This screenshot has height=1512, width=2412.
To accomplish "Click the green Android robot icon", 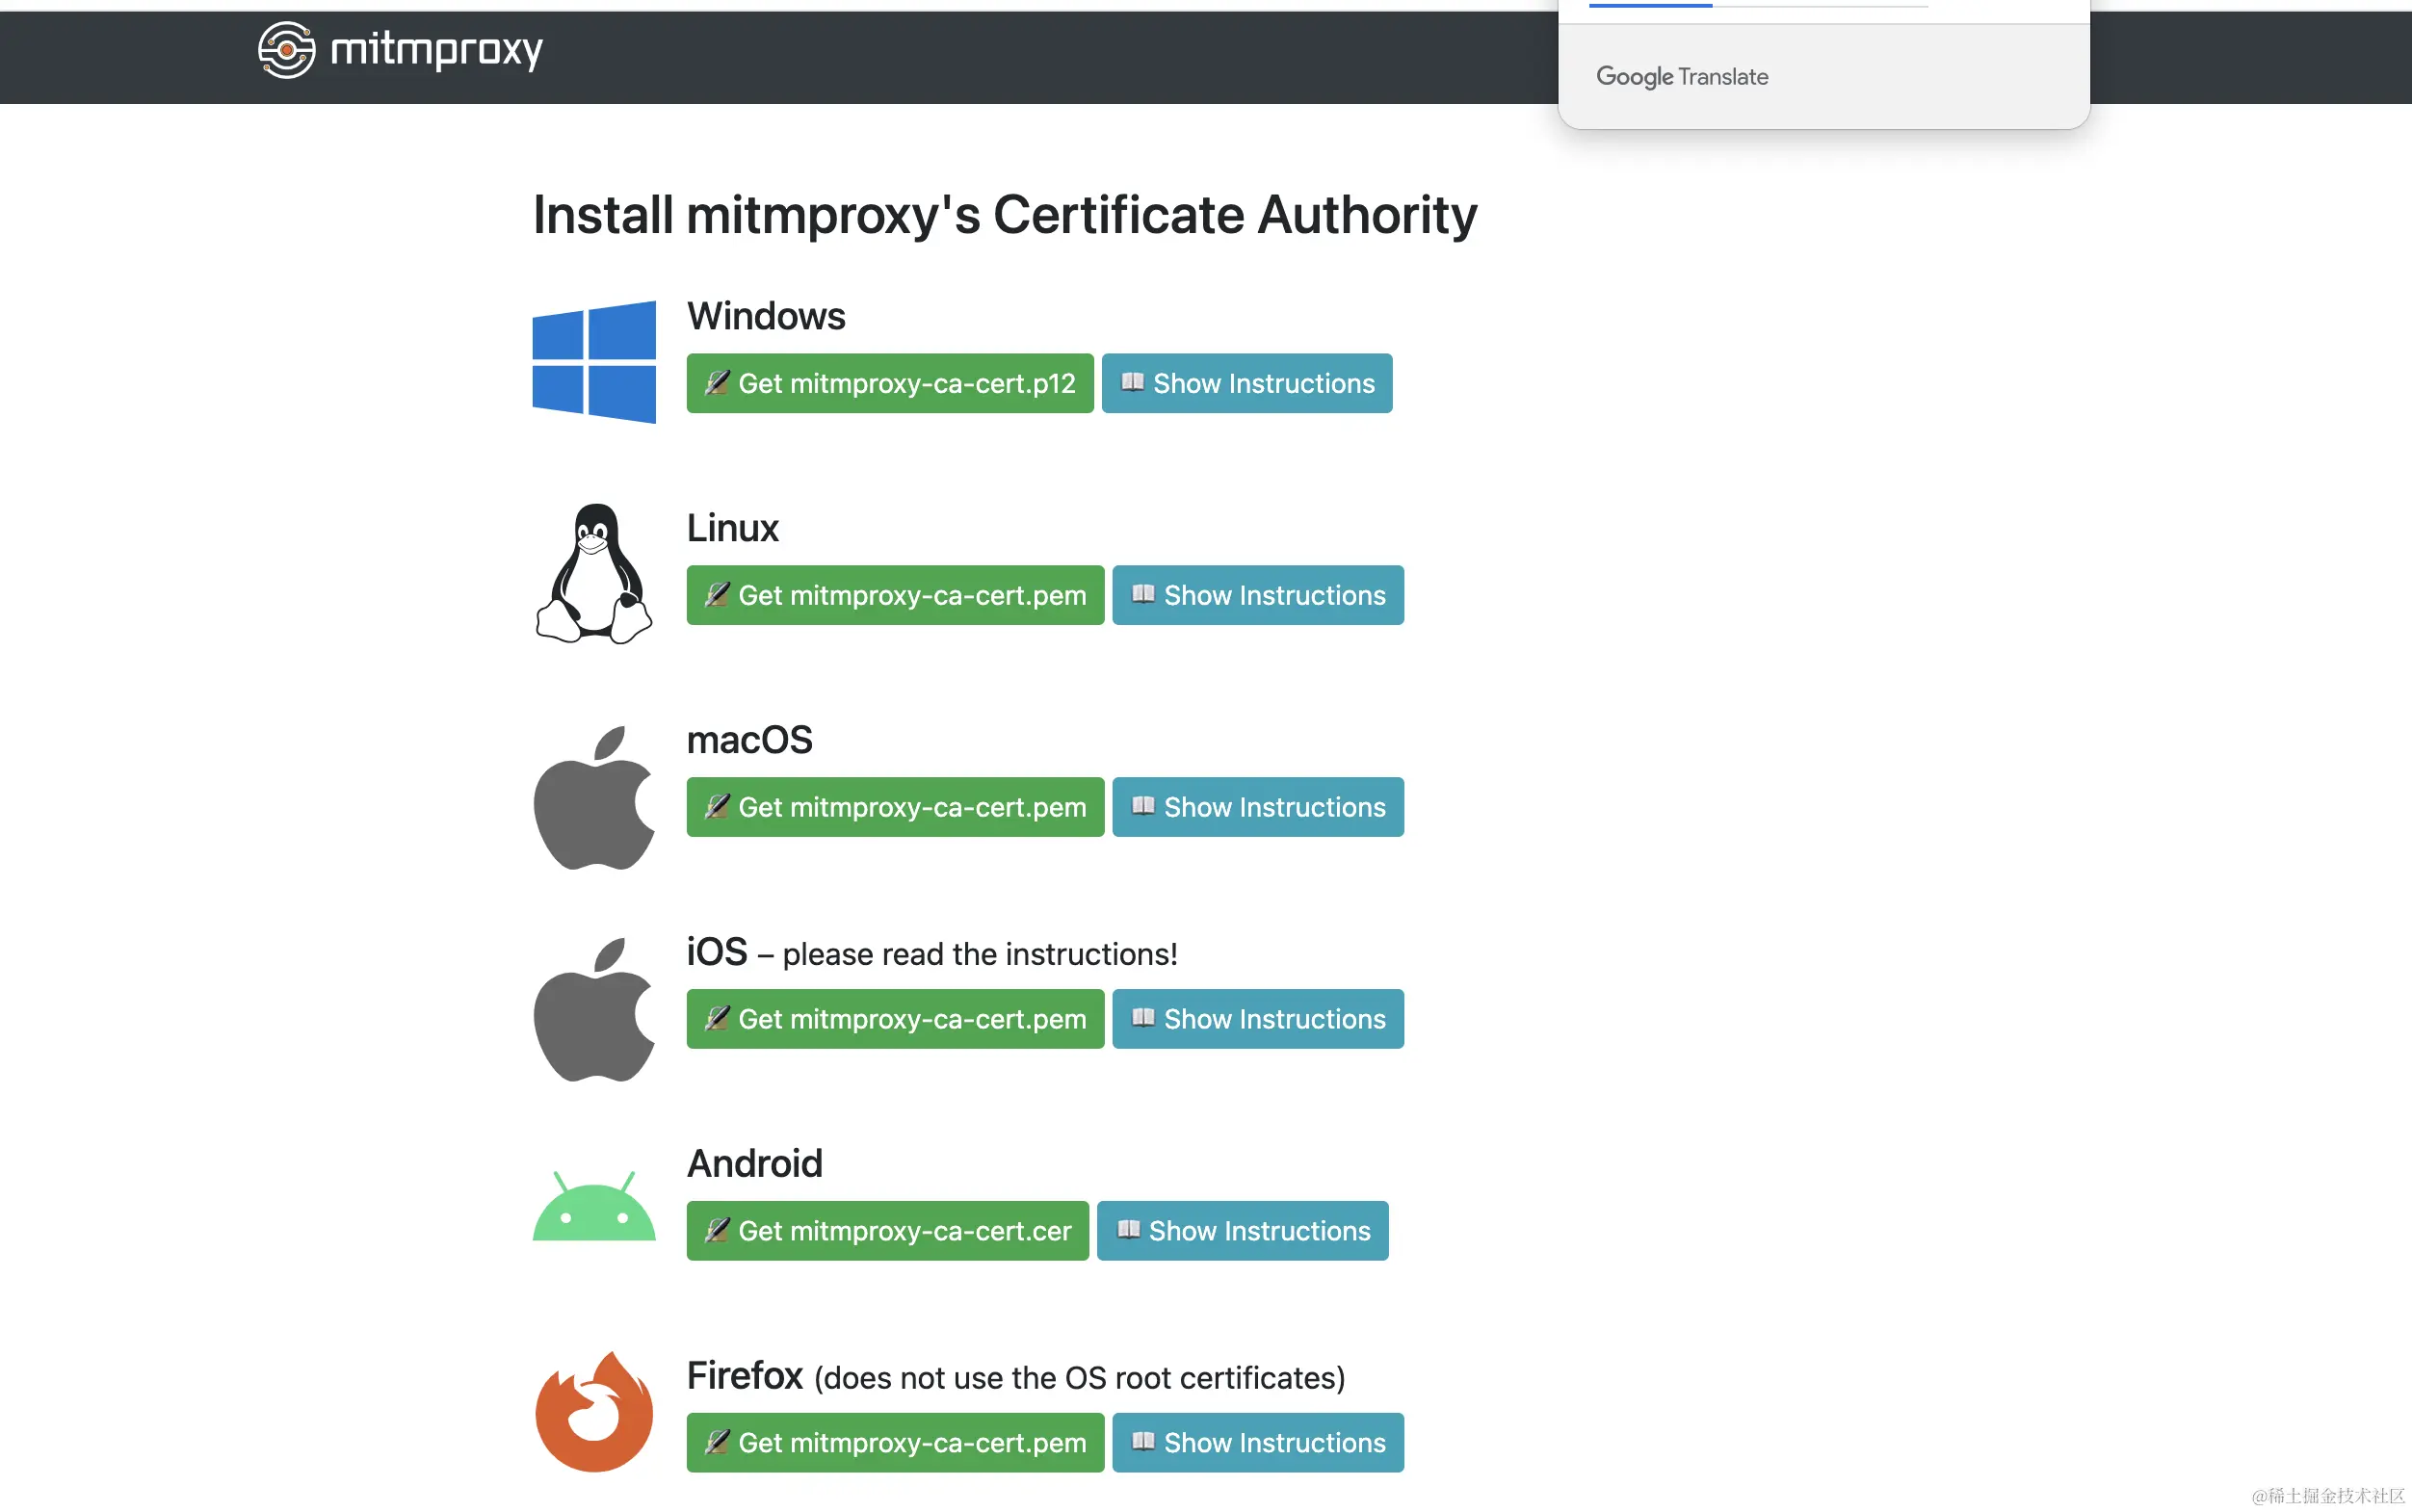I will pyautogui.click(x=594, y=1206).
